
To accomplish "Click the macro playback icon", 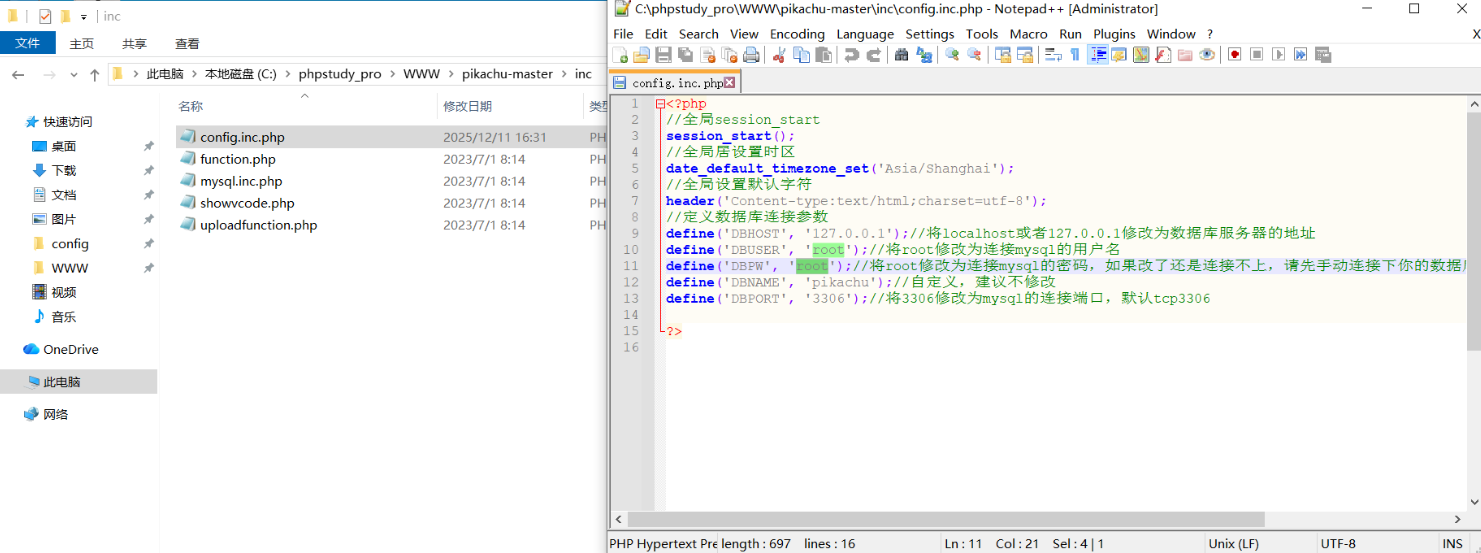I will [1279, 55].
